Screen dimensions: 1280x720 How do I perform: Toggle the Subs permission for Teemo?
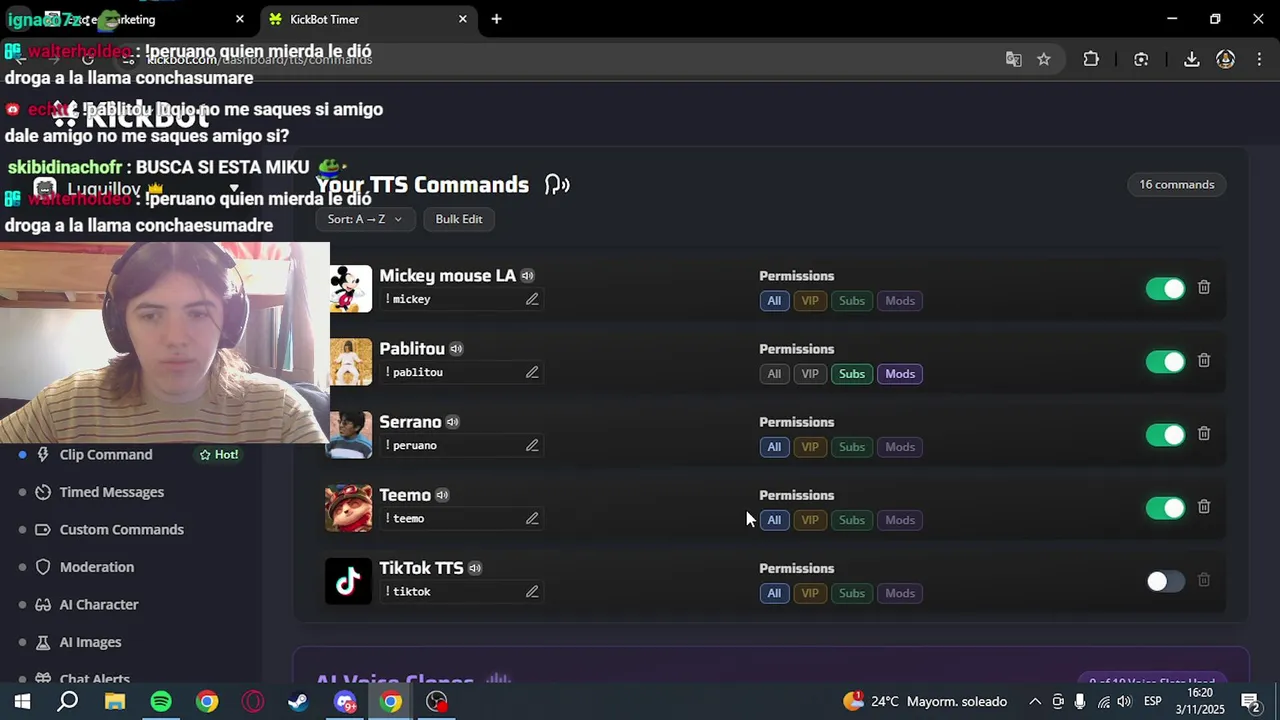pos(852,520)
